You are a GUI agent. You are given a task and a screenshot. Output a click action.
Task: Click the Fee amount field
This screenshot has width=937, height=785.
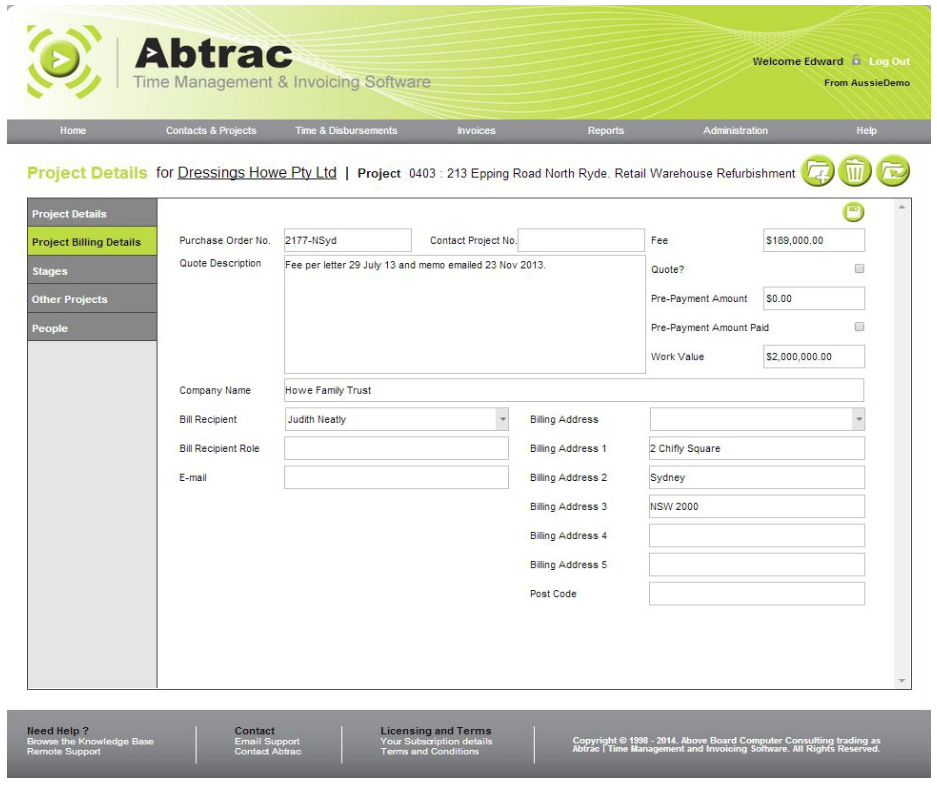point(814,240)
